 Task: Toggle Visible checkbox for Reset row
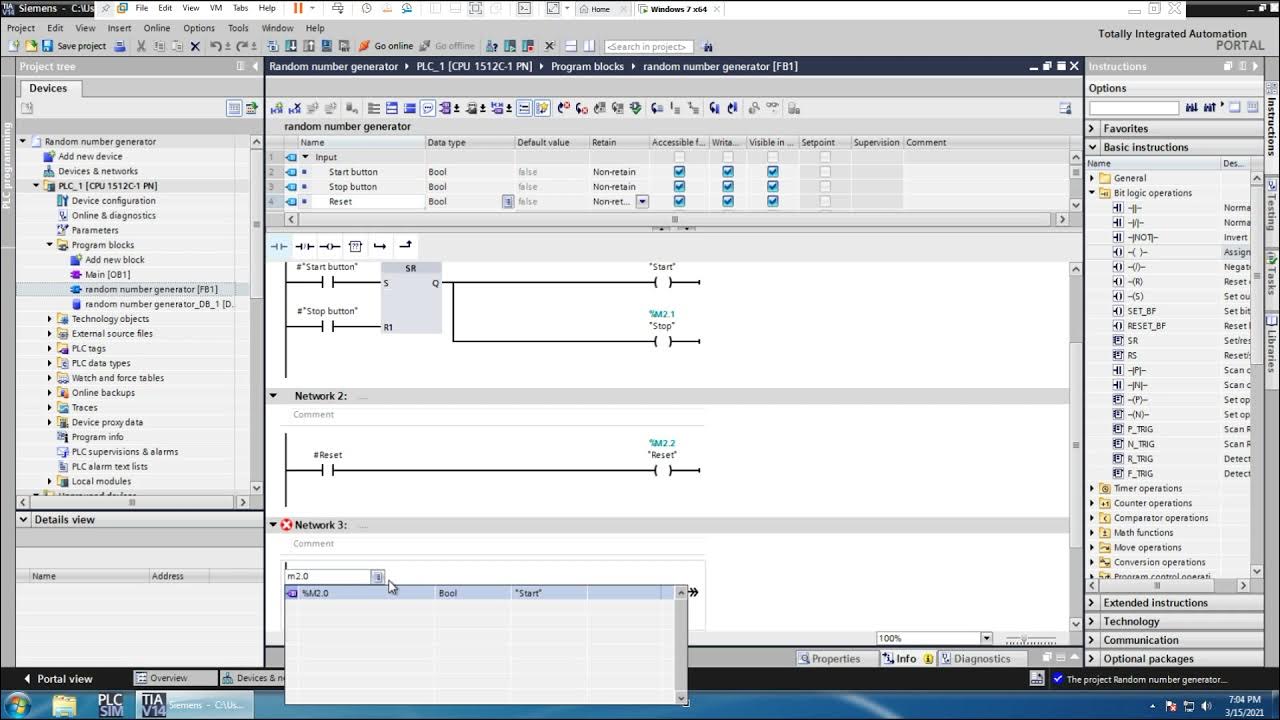click(772, 201)
